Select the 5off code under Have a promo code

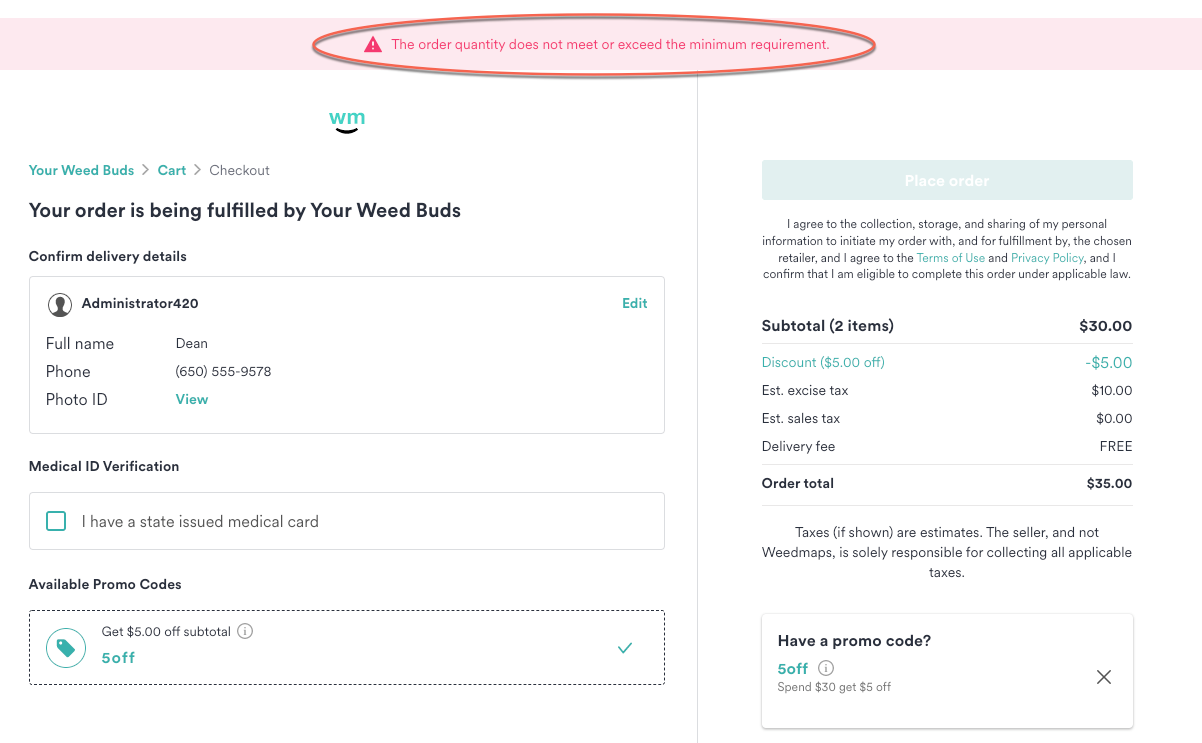792,668
